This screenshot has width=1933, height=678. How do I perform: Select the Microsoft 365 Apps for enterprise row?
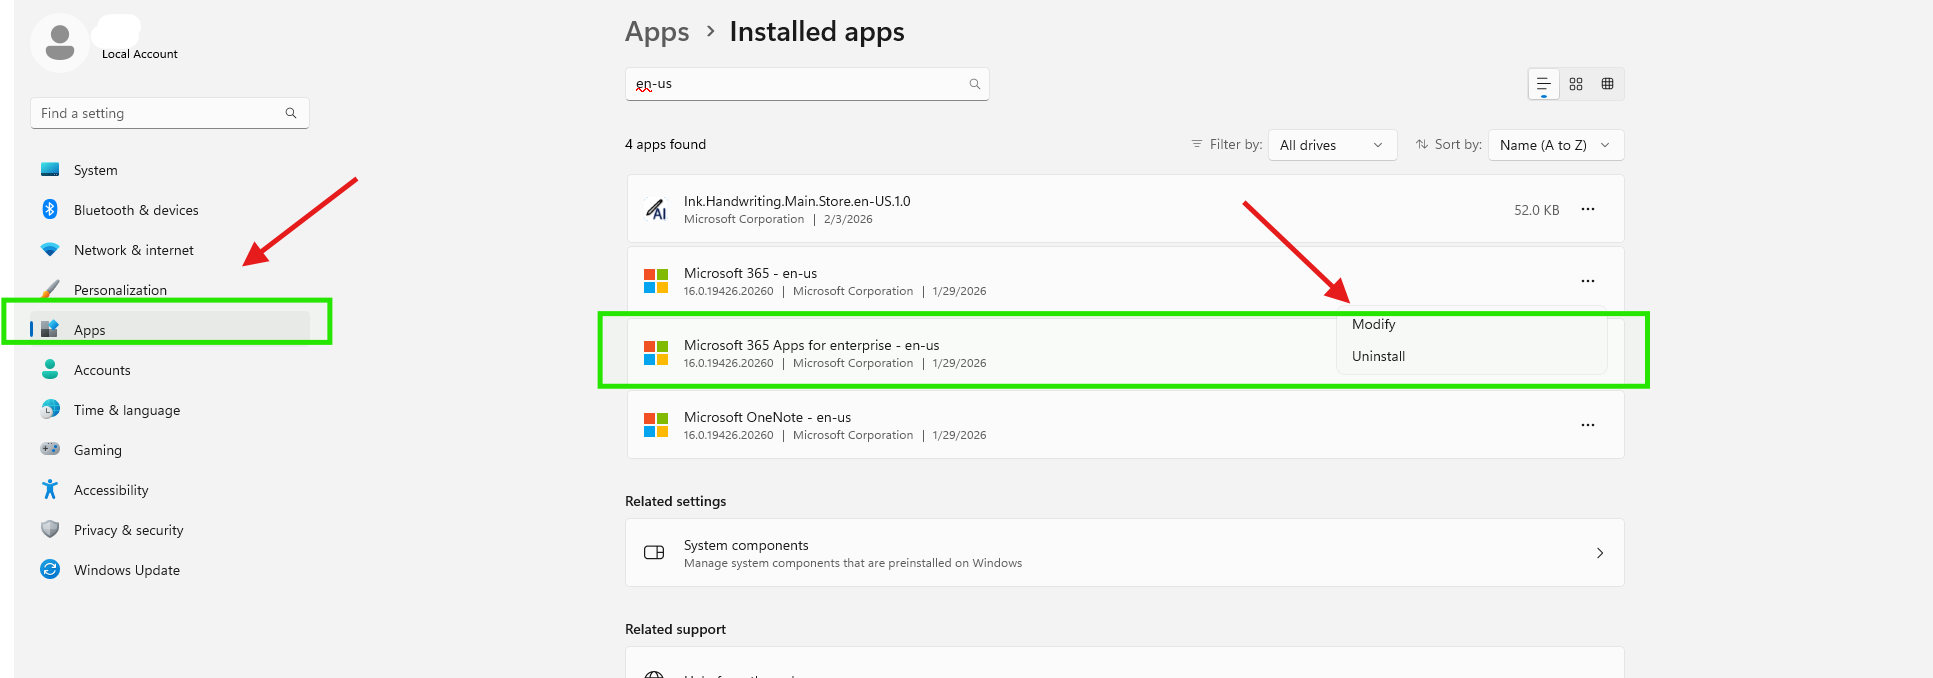(x=1125, y=353)
